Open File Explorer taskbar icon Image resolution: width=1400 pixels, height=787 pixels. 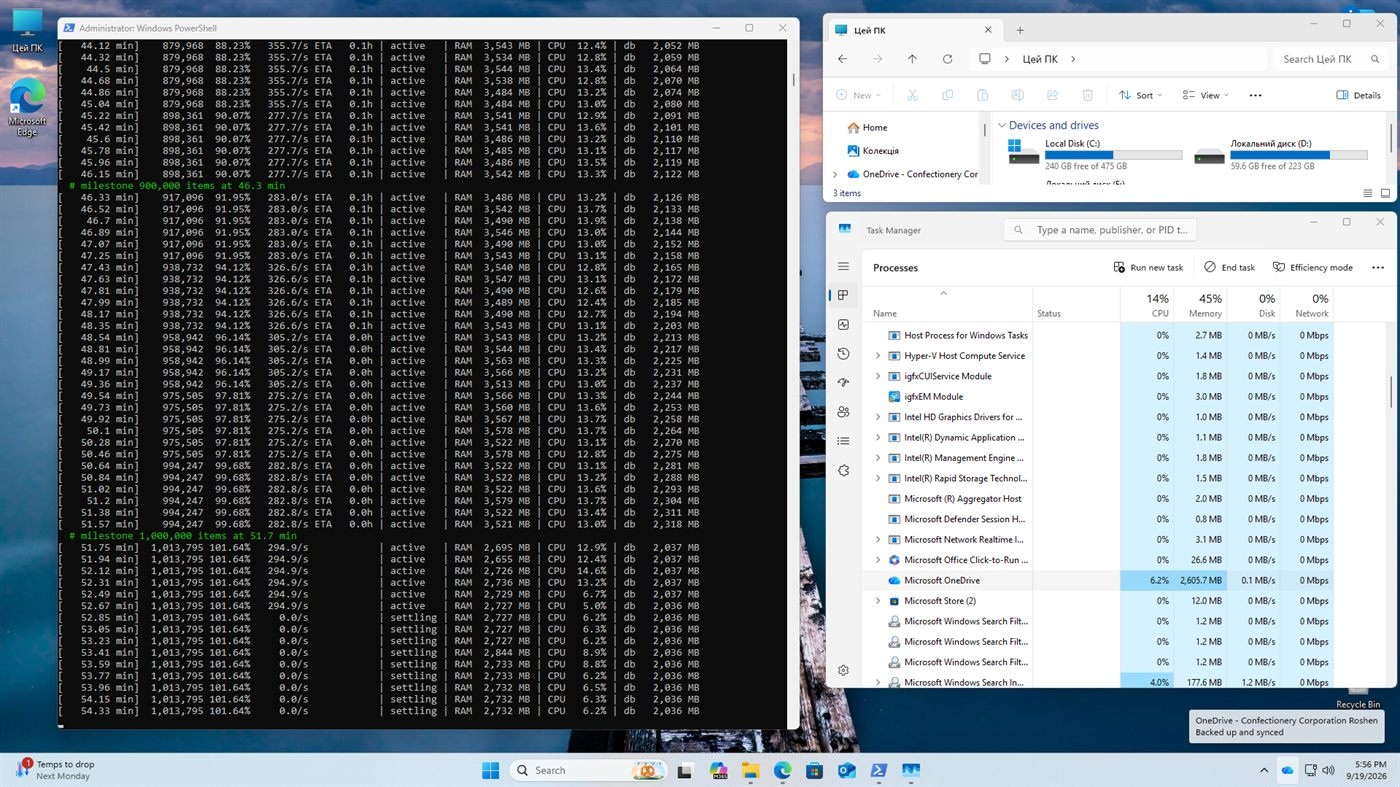click(x=750, y=770)
